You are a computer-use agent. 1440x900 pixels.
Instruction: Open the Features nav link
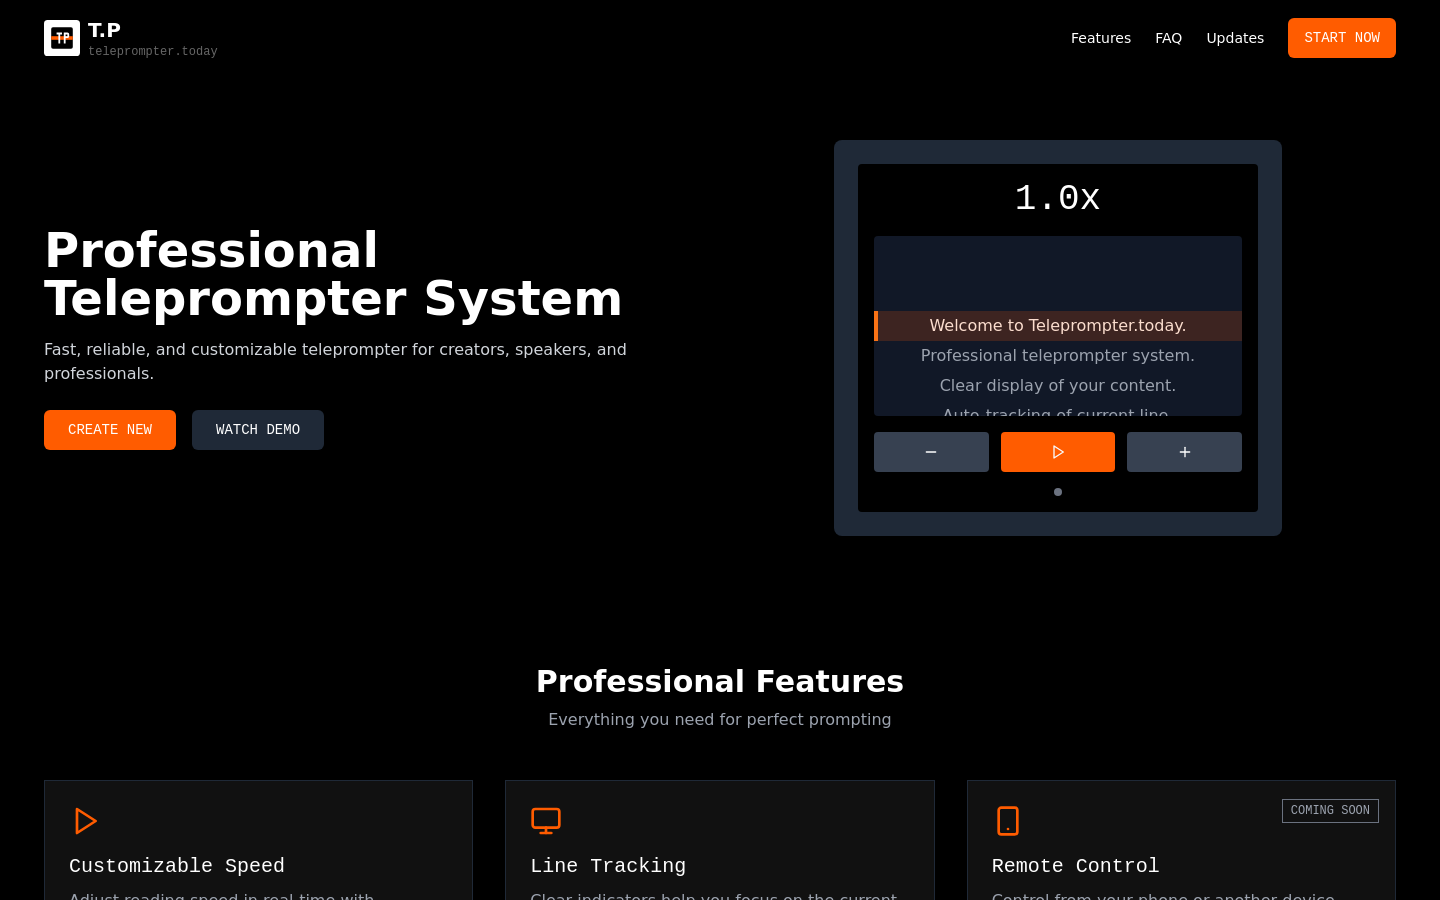pyautogui.click(x=1100, y=38)
